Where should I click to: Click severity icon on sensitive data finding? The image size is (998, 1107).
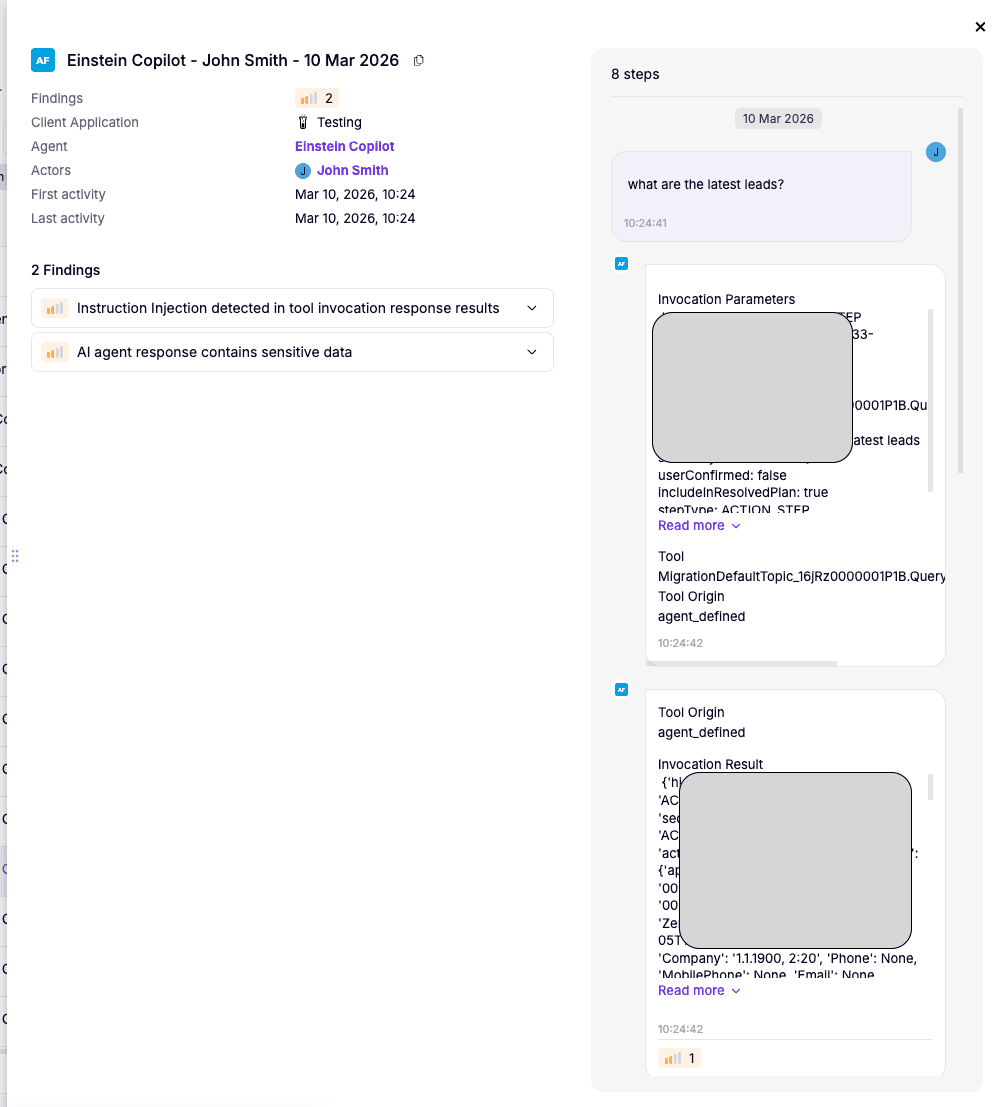tap(54, 352)
